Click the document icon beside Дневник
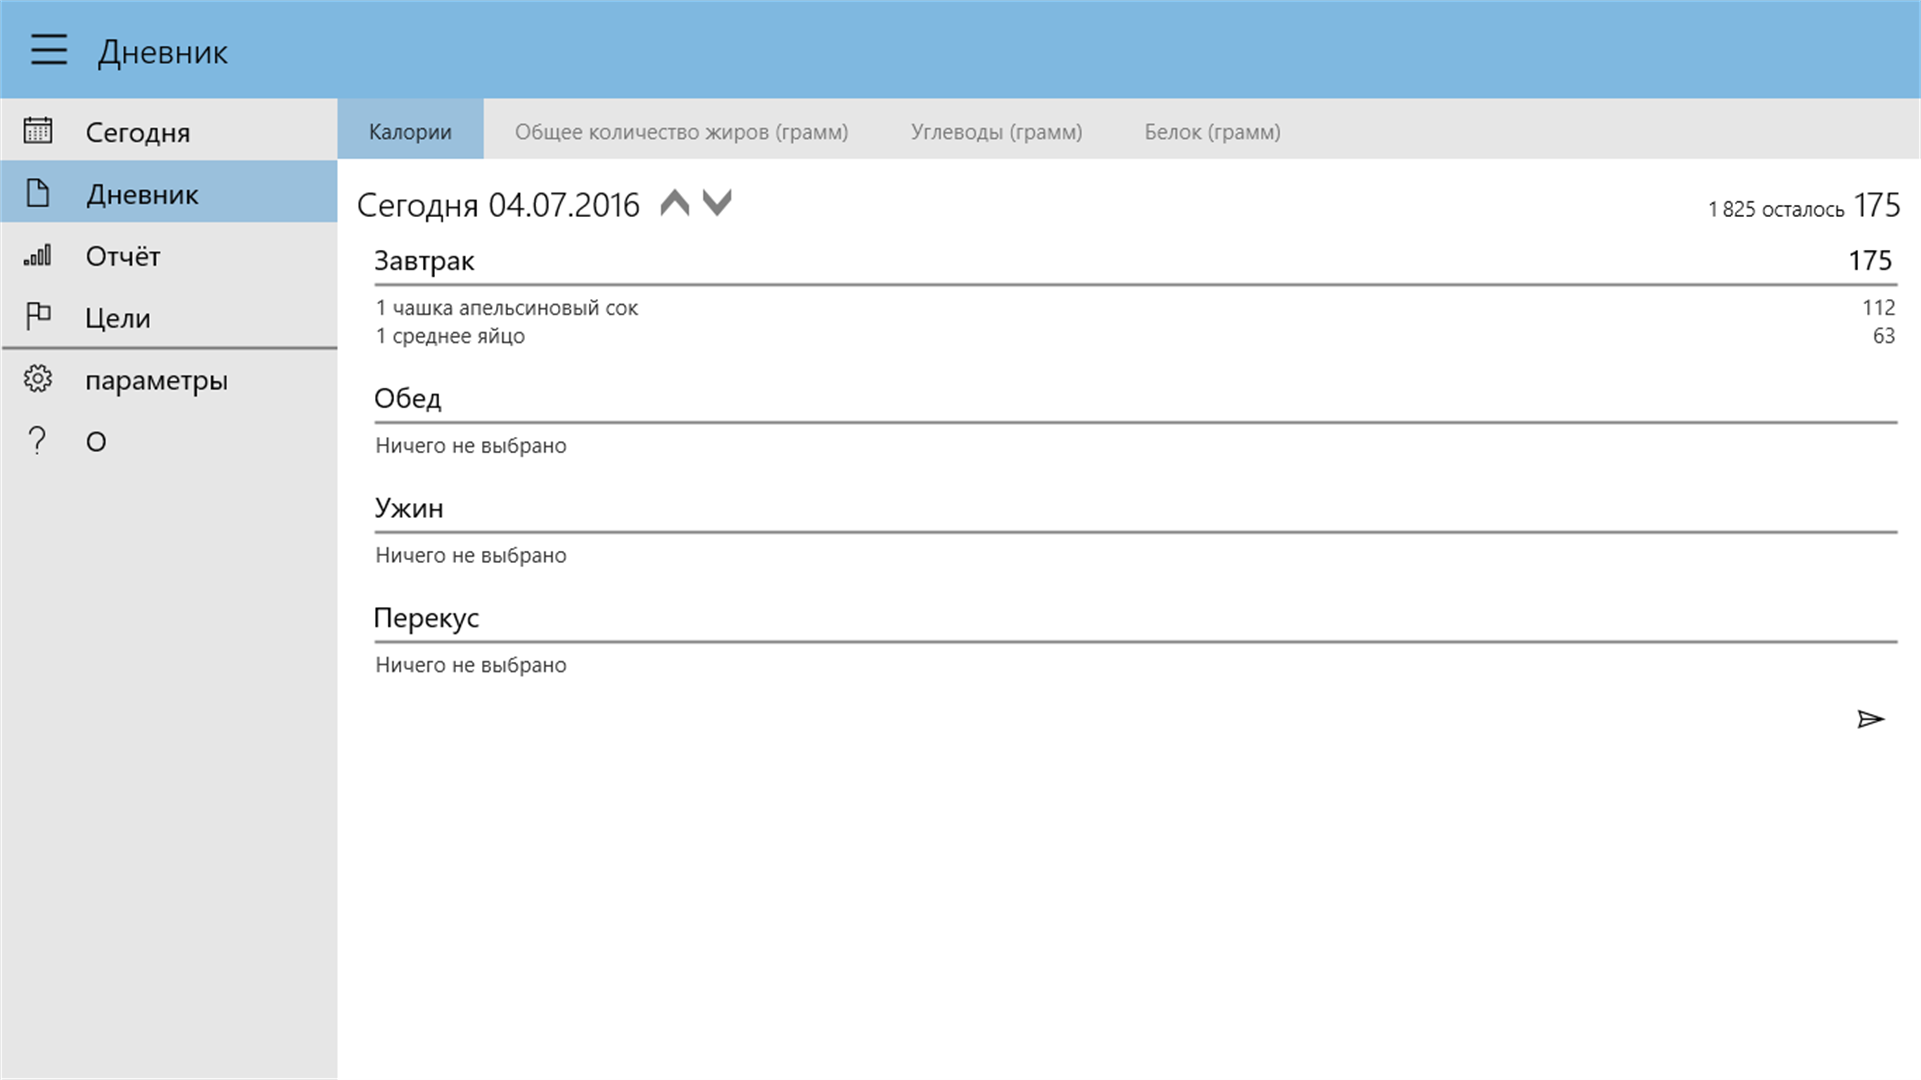The width and height of the screenshot is (1921, 1080). coord(38,193)
